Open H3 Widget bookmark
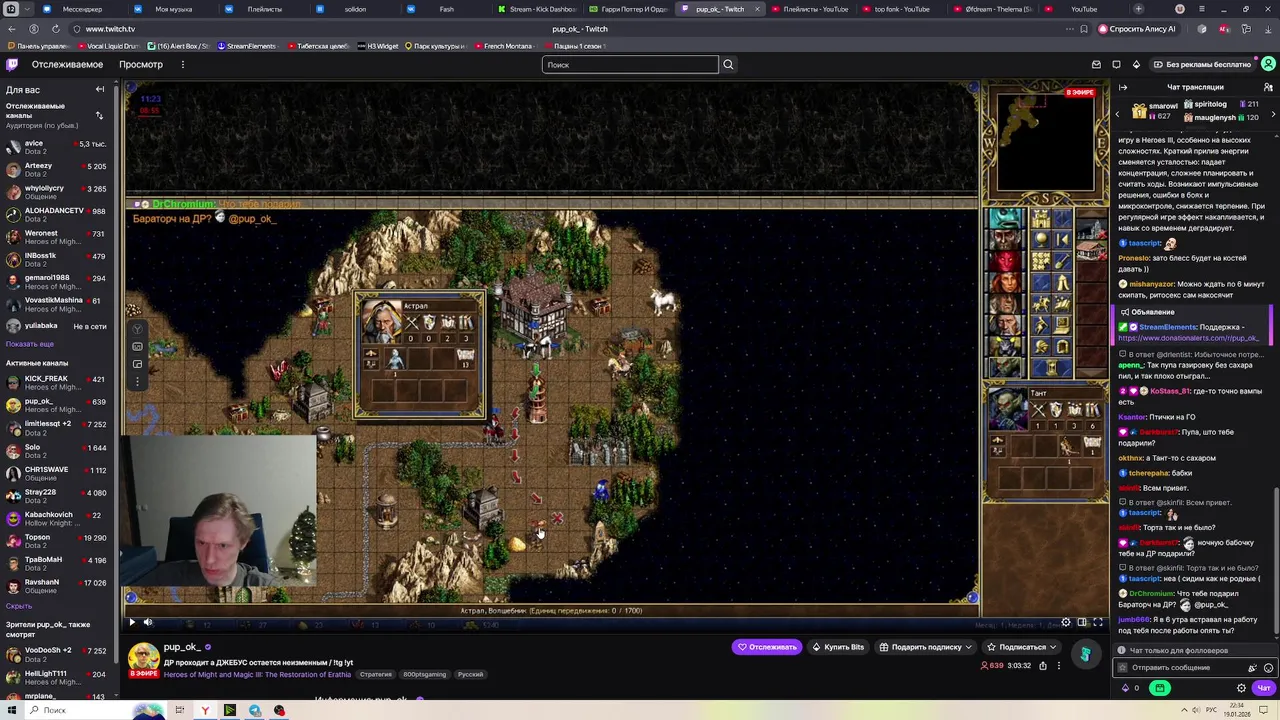The height and width of the screenshot is (720, 1280). [378, 46]
